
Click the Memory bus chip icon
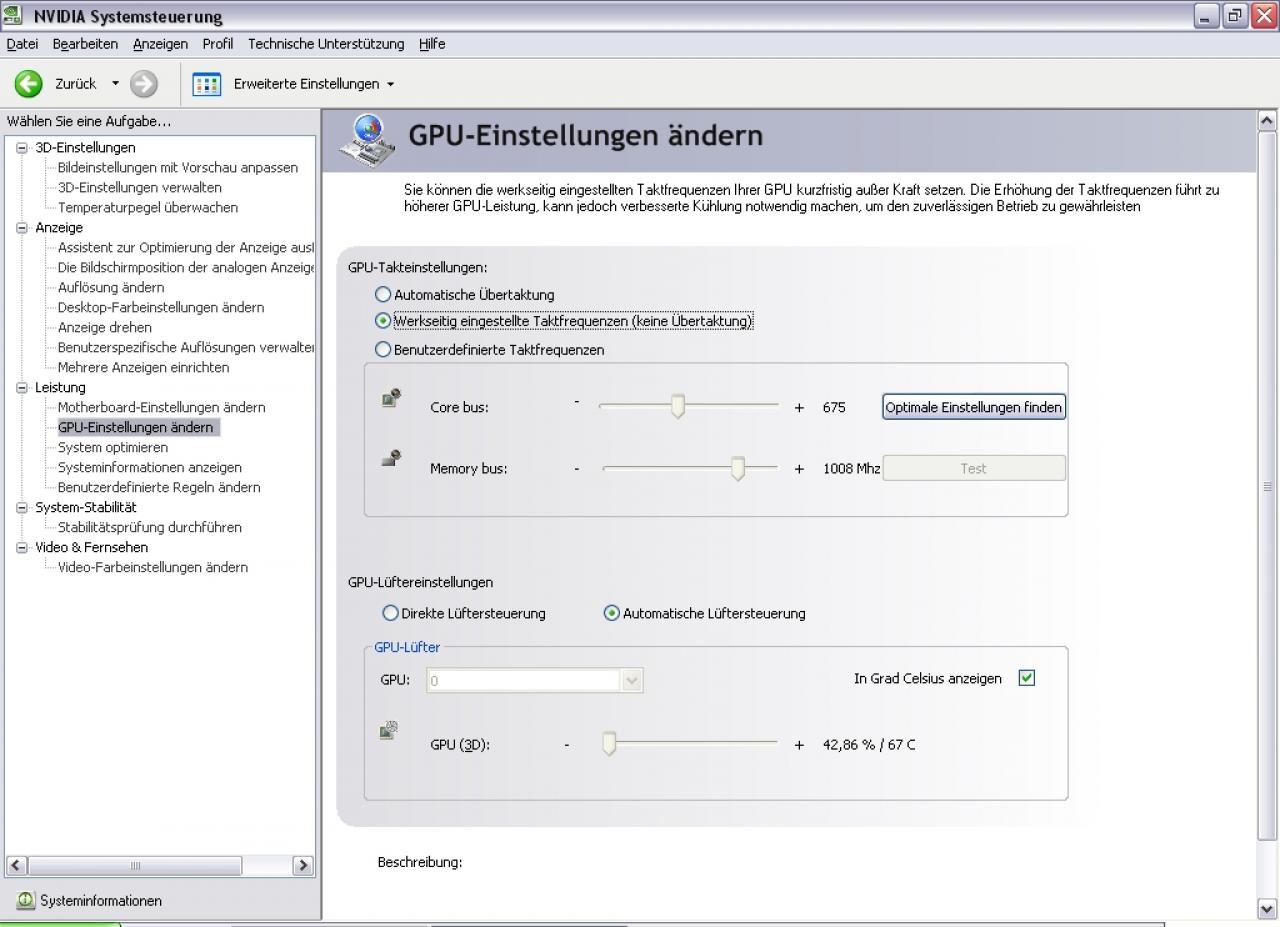[391, 458]
